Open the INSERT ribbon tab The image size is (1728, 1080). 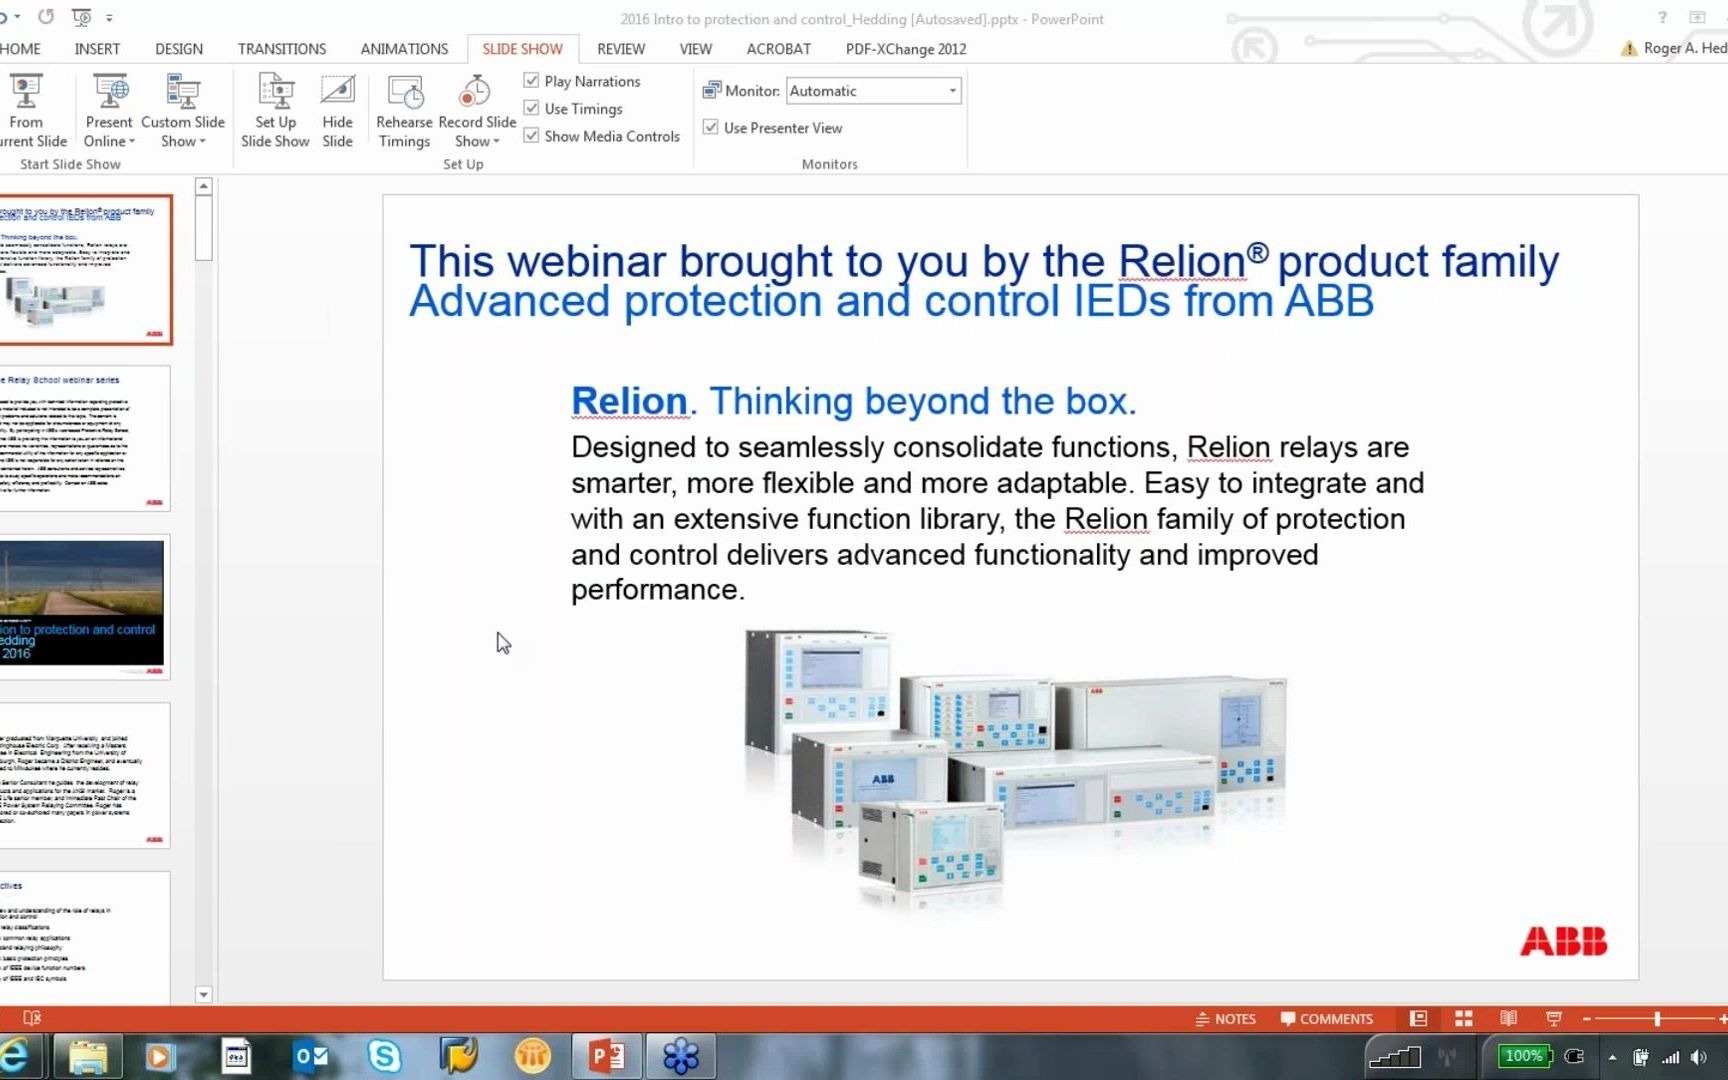97,48
